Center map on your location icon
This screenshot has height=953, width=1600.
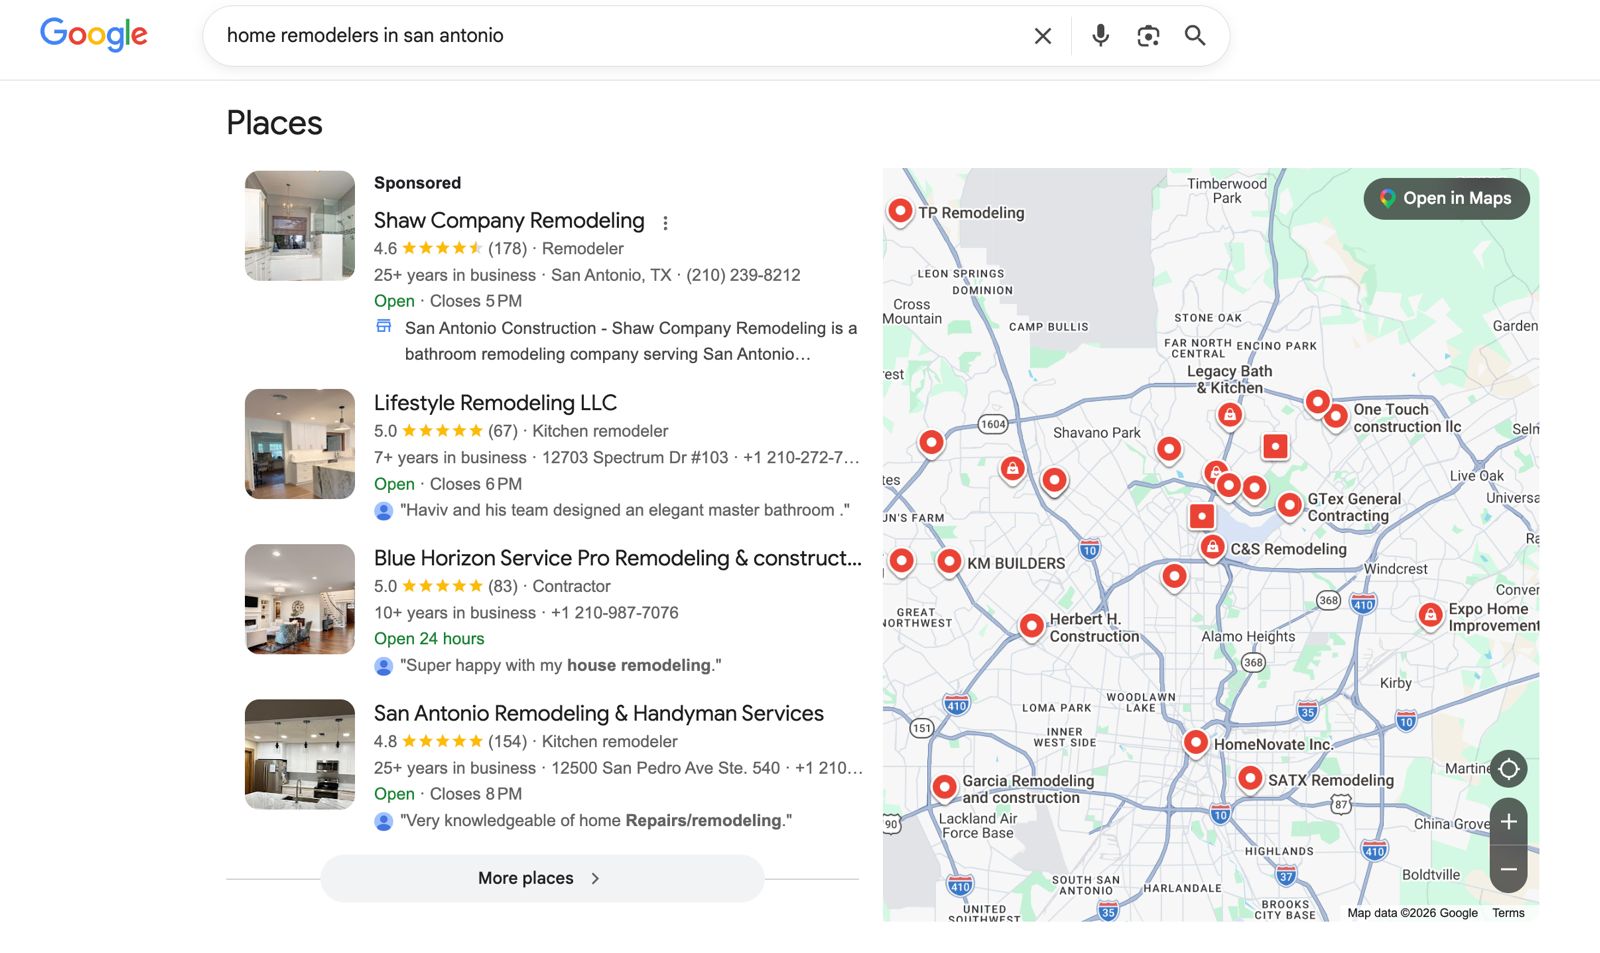point(1508,769)
